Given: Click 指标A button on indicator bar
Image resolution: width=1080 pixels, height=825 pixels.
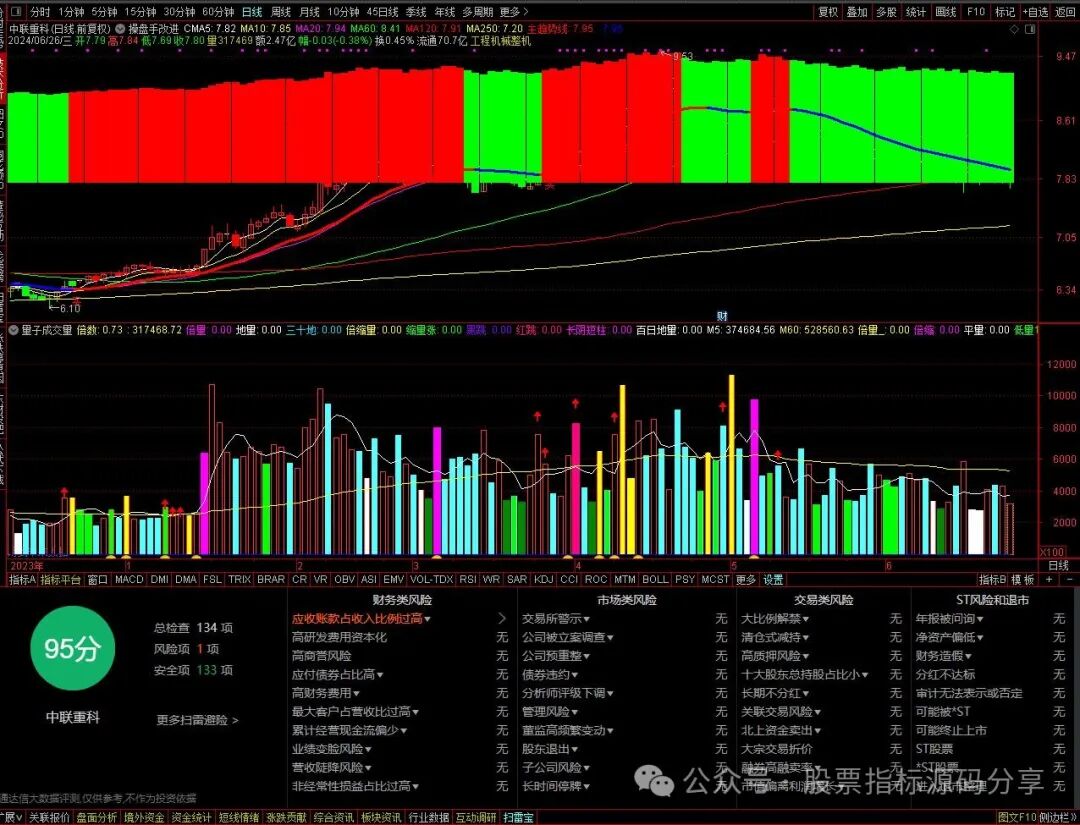Looking at the screenshot, I should pos(22,580).
